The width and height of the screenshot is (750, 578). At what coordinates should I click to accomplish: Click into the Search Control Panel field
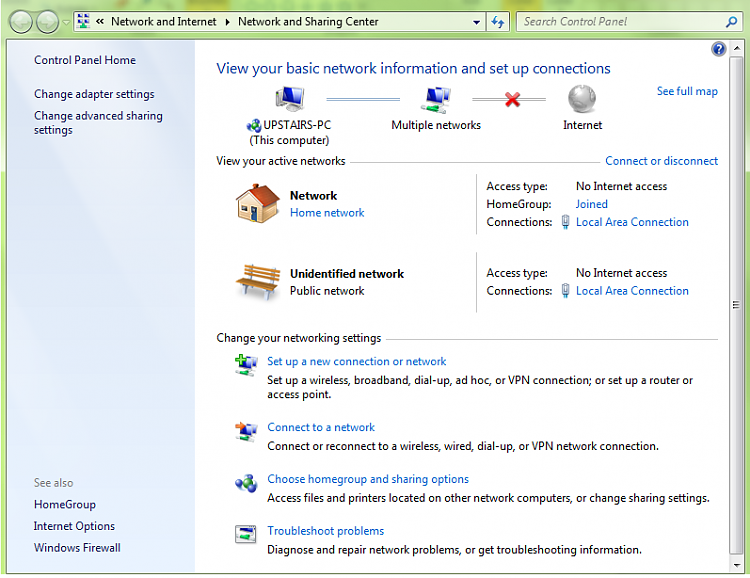click(x=622, y=22)
